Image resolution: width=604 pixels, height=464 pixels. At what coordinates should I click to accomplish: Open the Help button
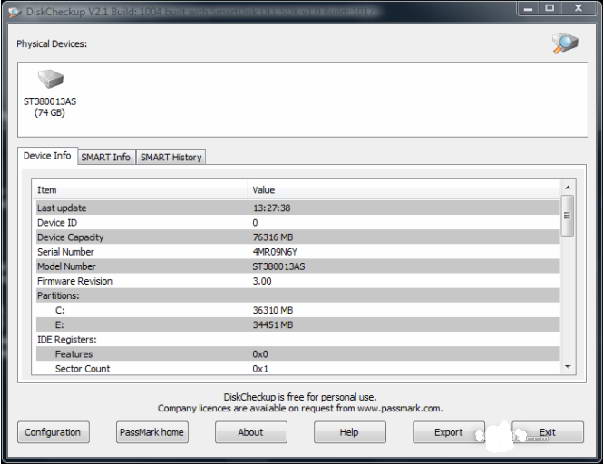click(349, 432)
